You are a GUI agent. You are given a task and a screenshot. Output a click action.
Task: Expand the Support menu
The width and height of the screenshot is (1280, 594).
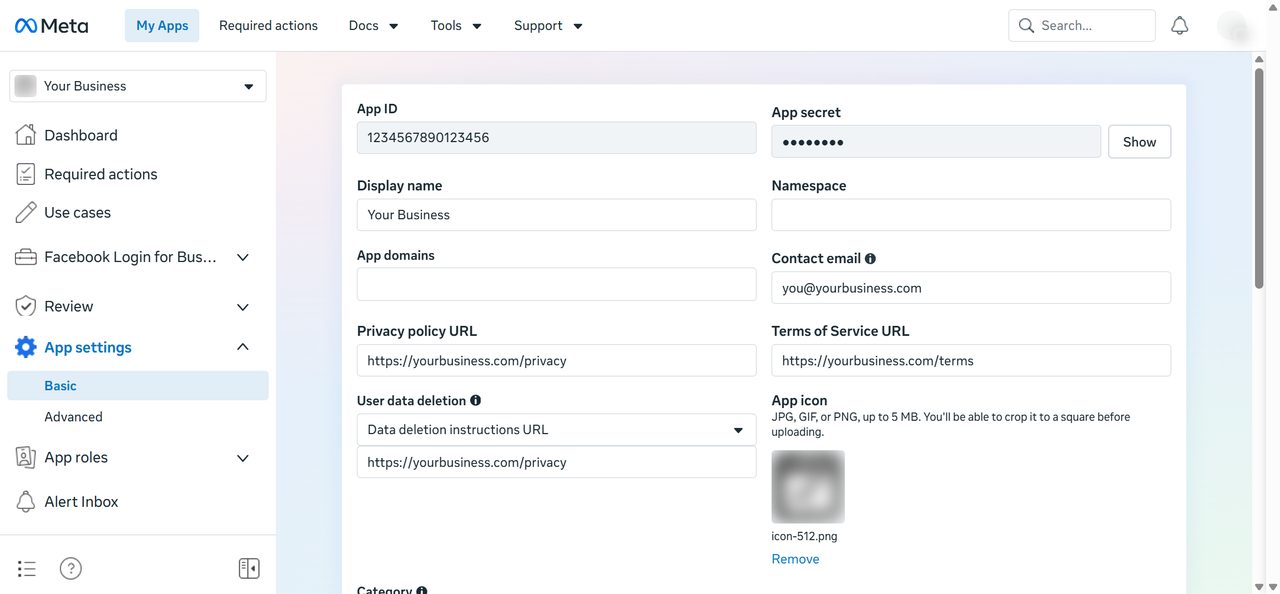[548, 26]
